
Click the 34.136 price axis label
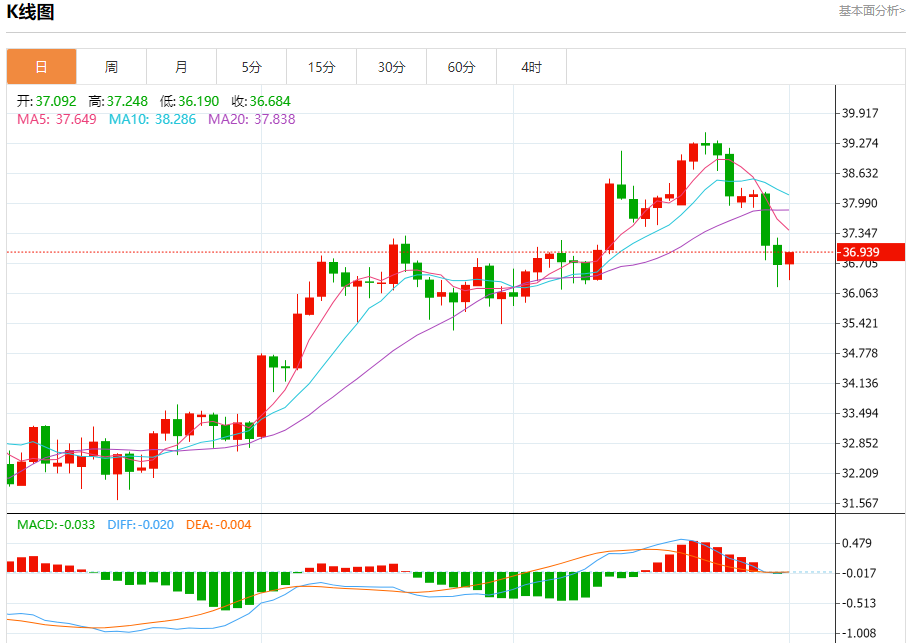pos(860,383)
